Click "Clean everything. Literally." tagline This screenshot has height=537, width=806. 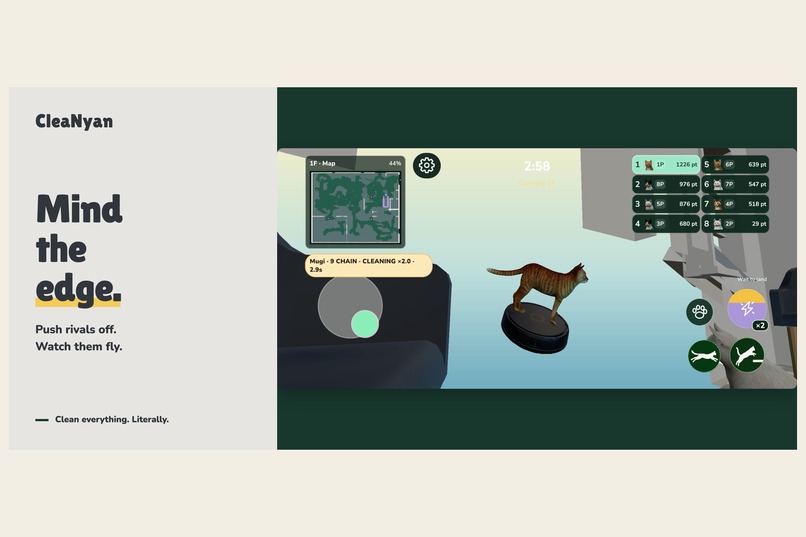click(x=112, y=419)
